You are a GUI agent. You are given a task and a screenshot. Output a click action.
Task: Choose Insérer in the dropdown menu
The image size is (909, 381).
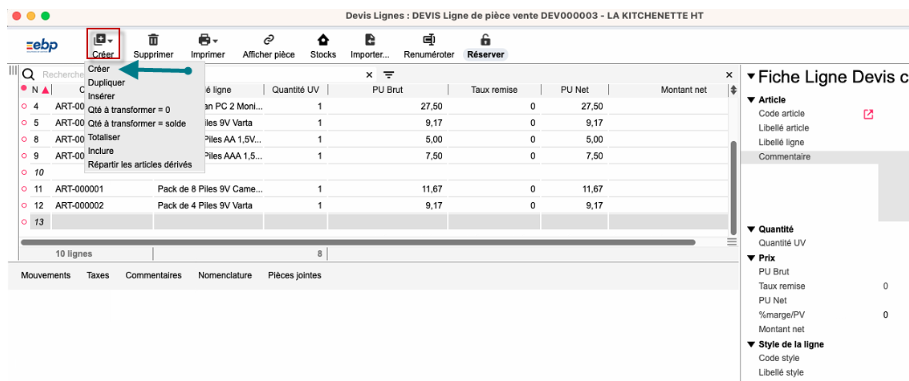101,96
